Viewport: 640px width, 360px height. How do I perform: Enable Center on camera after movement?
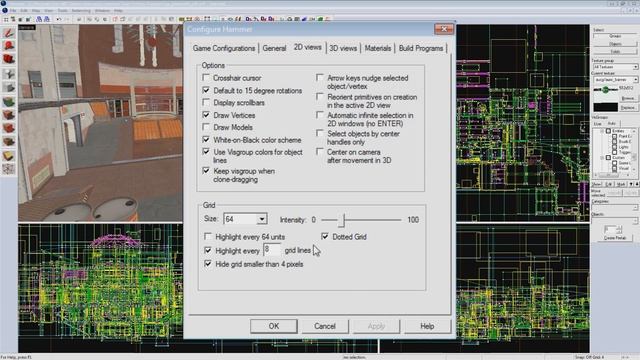tap(320, 152)
